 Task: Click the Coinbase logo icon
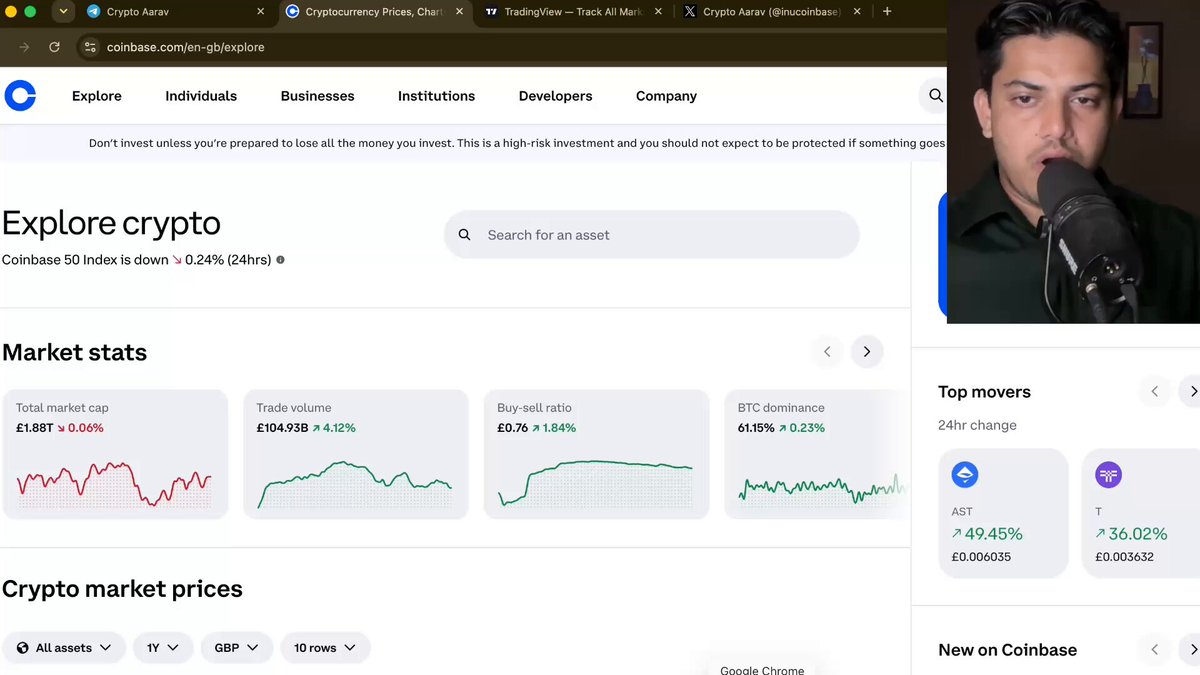click(20, 96)
